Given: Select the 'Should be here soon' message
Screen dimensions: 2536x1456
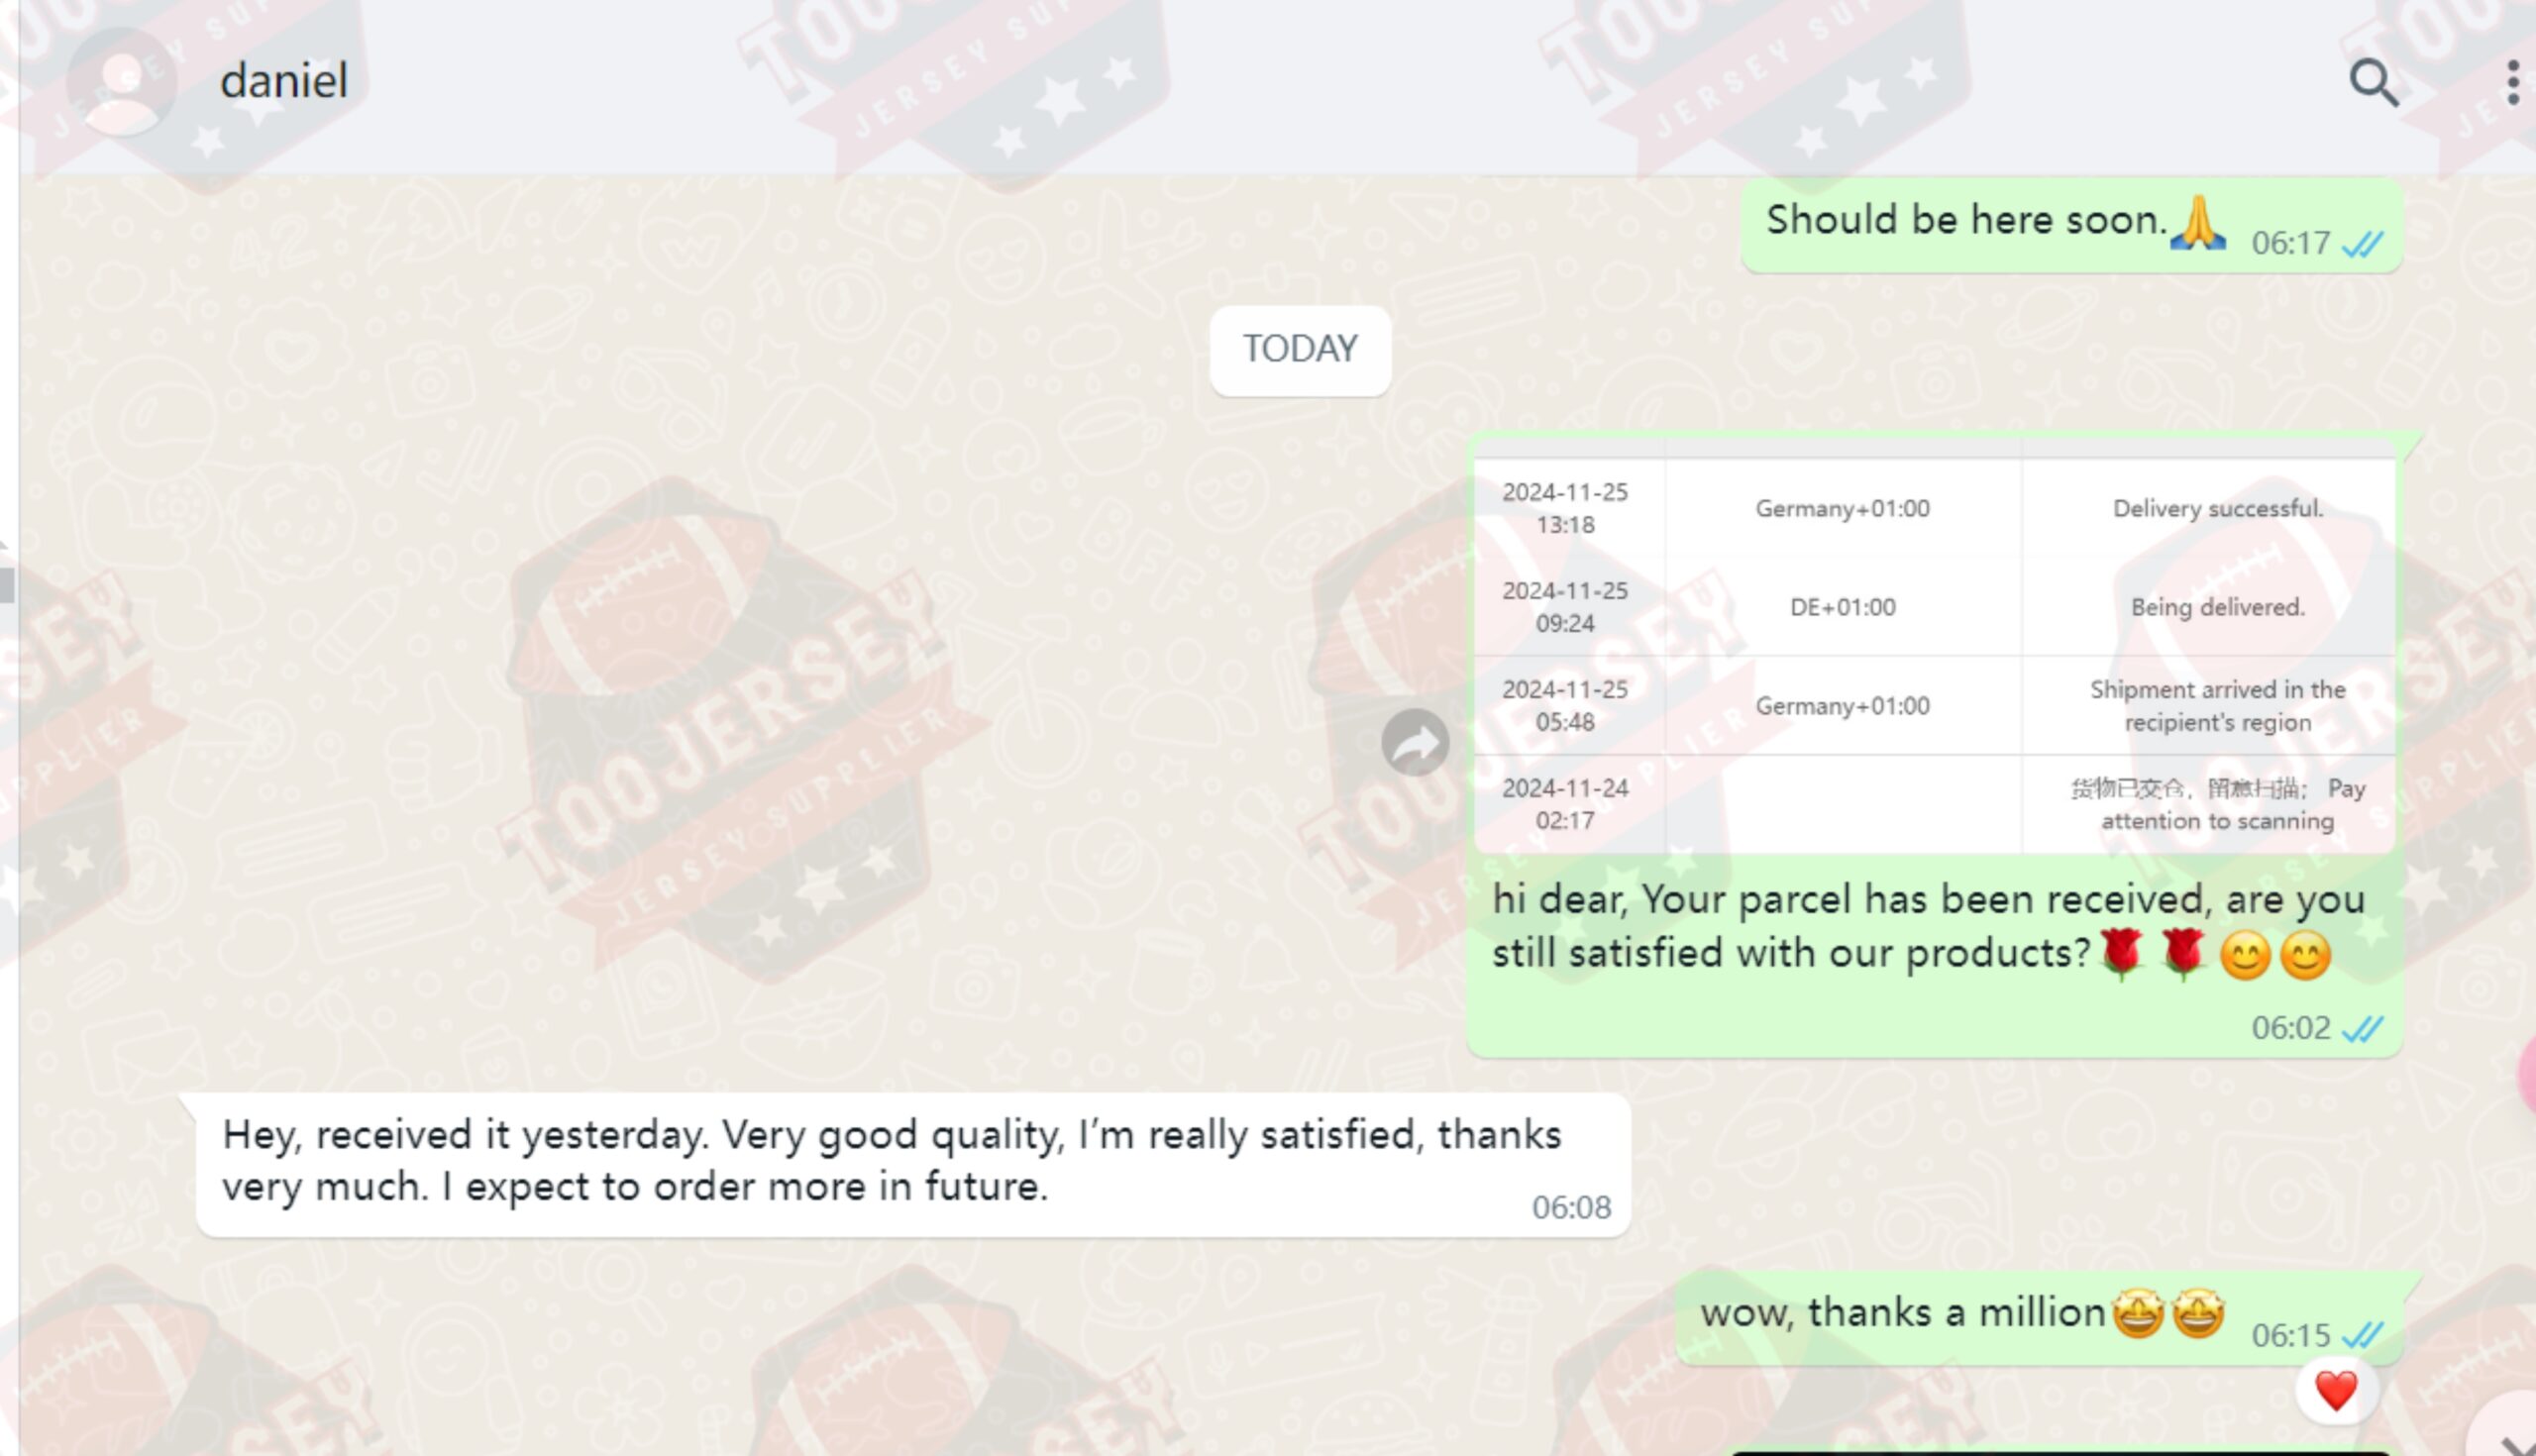Looking at the screenshot, I should pos(2071,225).
